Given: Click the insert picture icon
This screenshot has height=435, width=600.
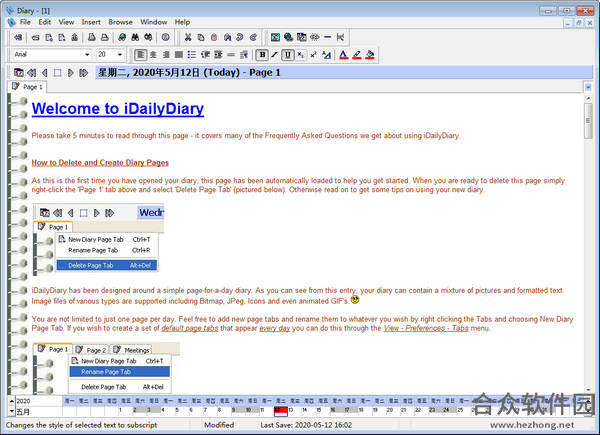Looking at the screenshot, I should [x=275, y=37].
